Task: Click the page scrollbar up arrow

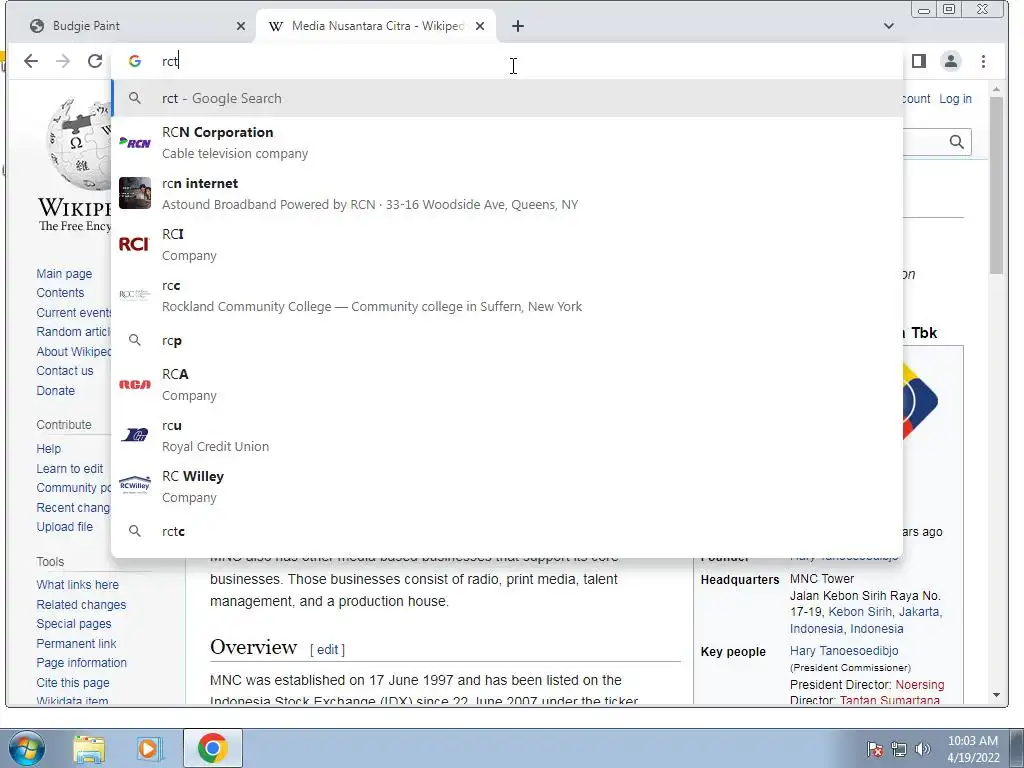Action: click(x=996, y=89)
